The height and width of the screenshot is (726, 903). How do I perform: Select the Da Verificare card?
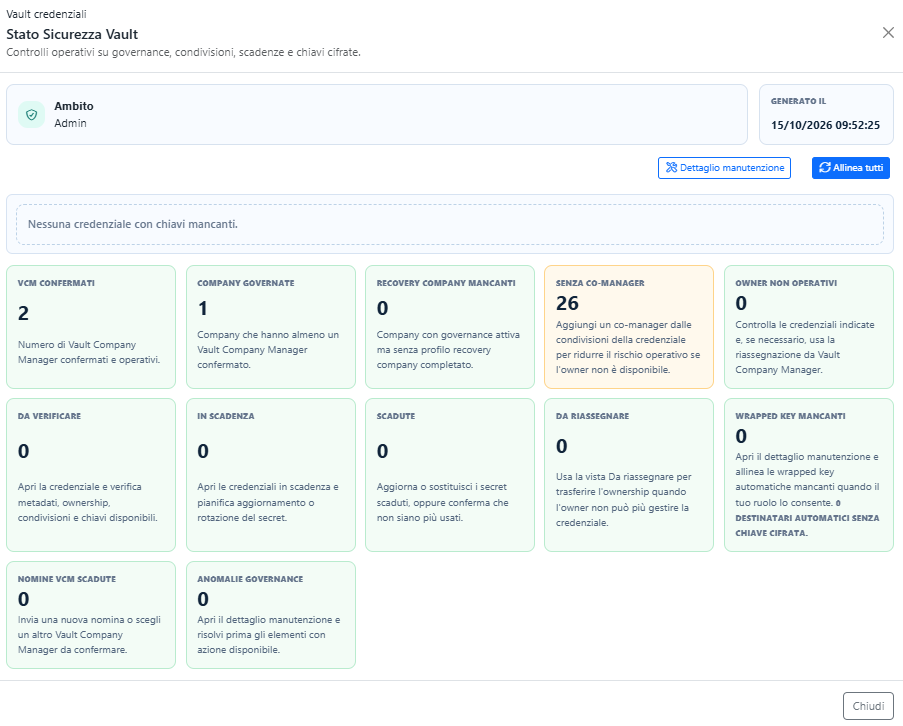[91, 475]
